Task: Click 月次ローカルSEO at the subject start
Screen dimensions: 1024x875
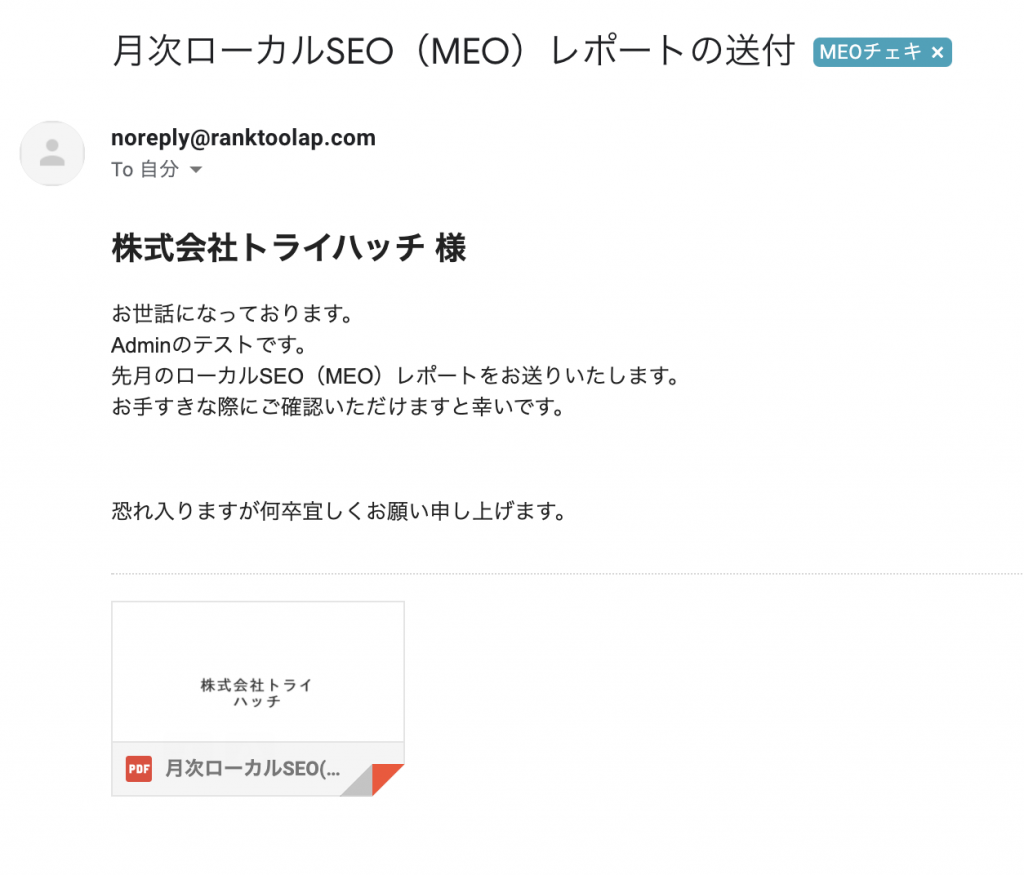Action: pyautogui.click(x=253, y=52)
